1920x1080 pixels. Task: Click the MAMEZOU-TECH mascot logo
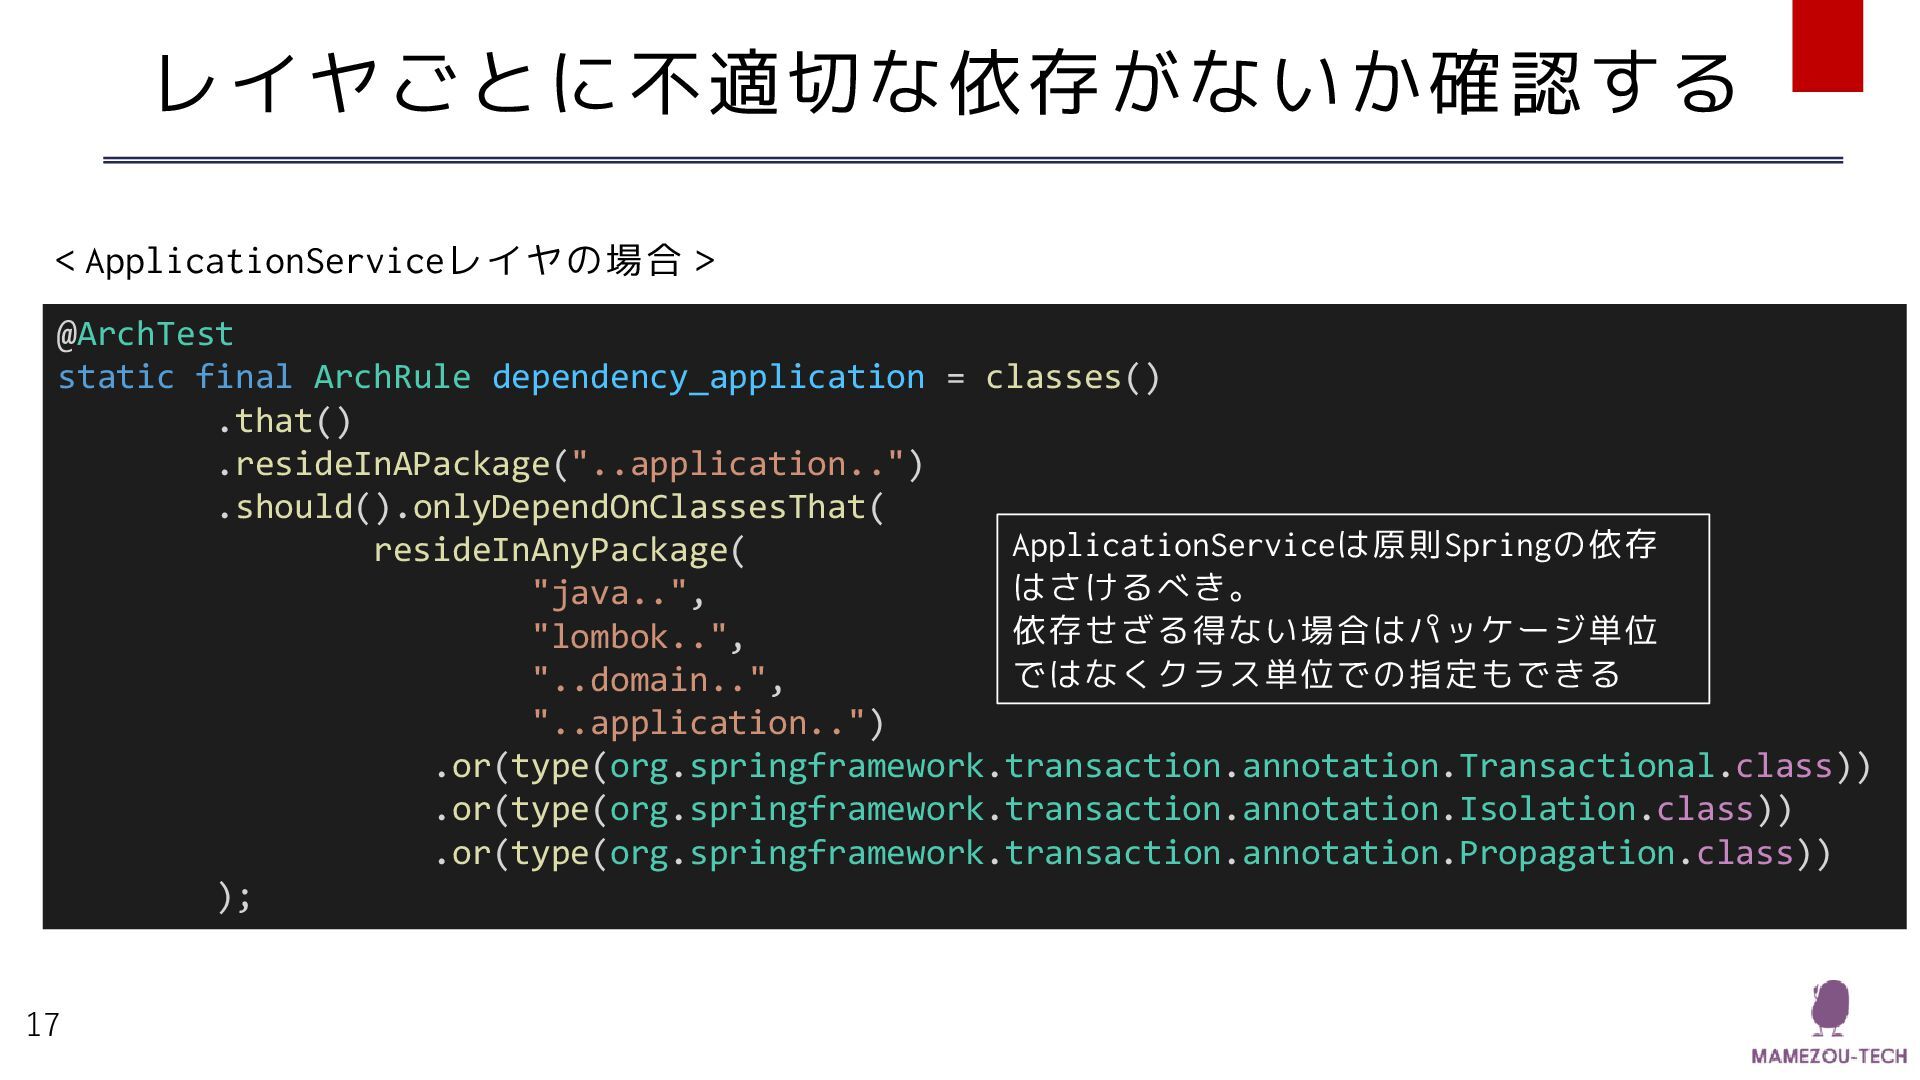(x=1829, y=1008)
